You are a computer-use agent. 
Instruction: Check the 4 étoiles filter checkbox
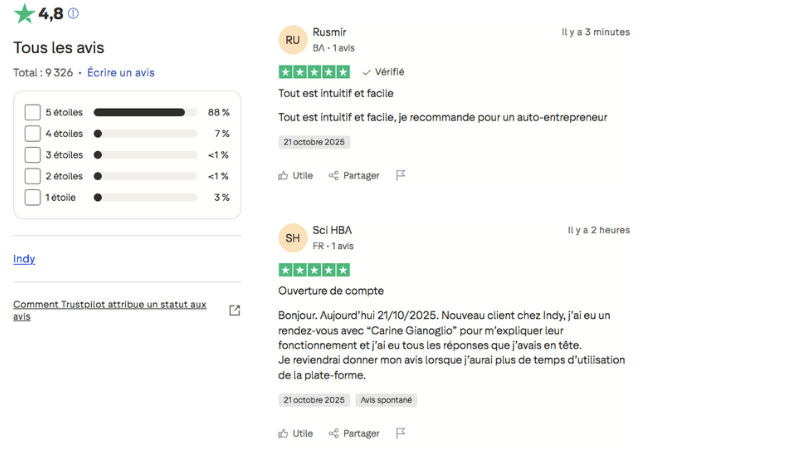(33, 134)
